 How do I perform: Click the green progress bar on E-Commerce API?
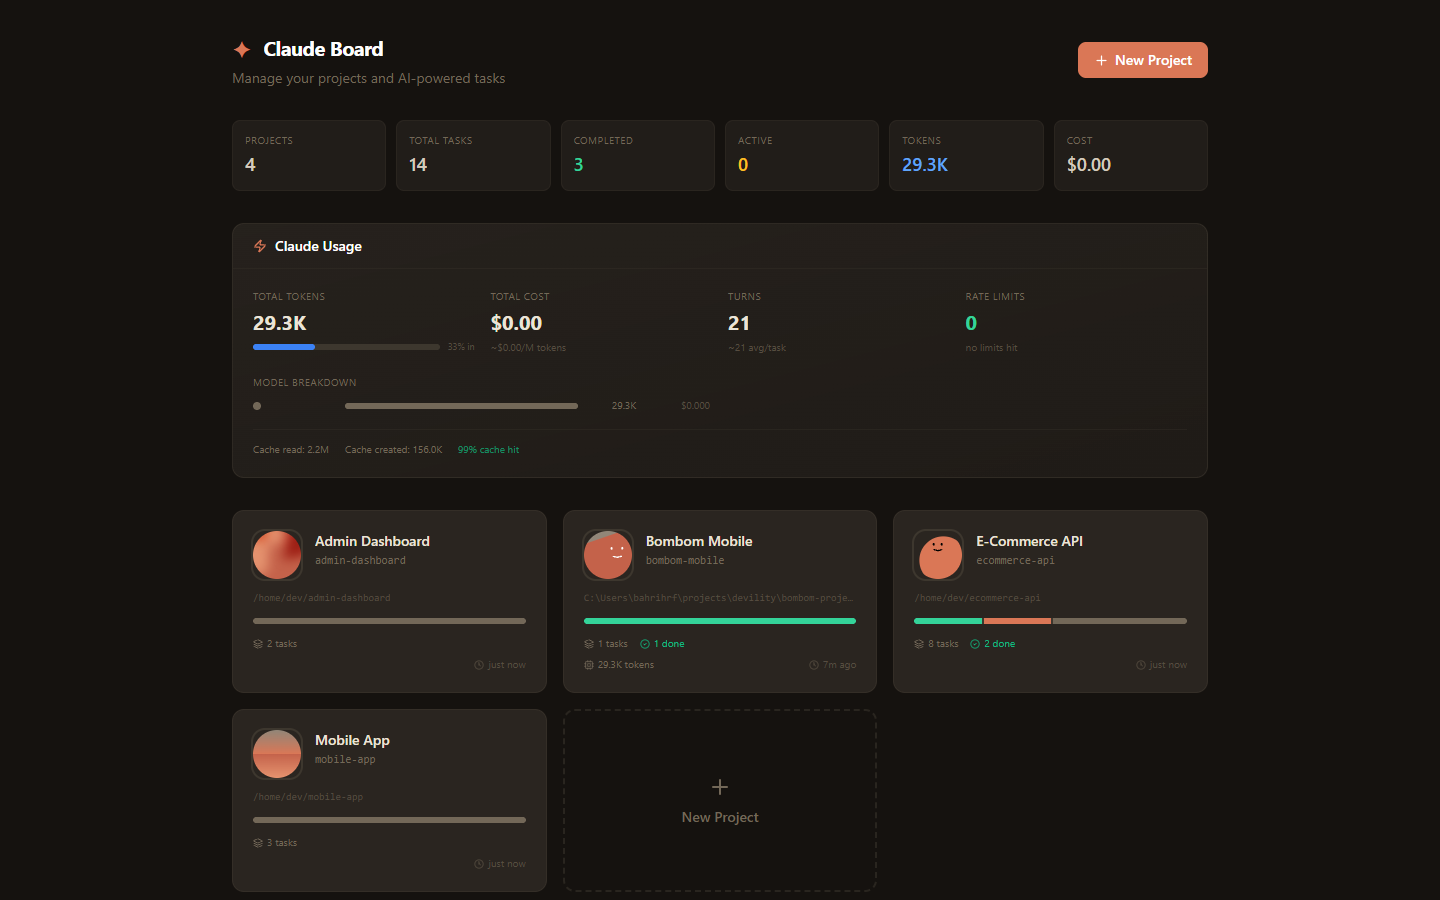click(948, 620)
